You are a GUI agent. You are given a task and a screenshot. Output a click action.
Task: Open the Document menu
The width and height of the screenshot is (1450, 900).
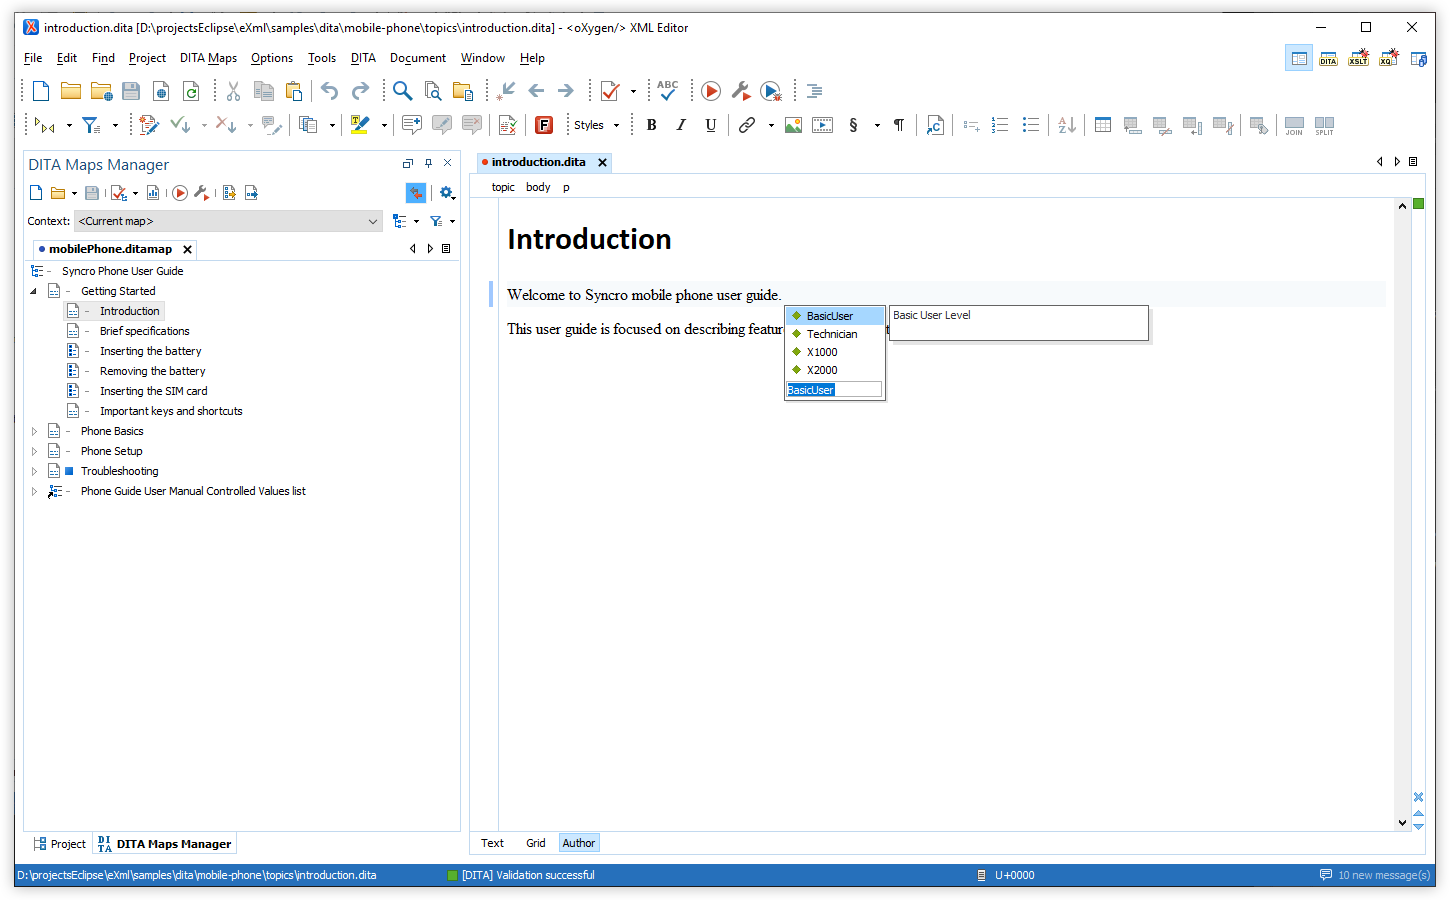click(418, 58)
